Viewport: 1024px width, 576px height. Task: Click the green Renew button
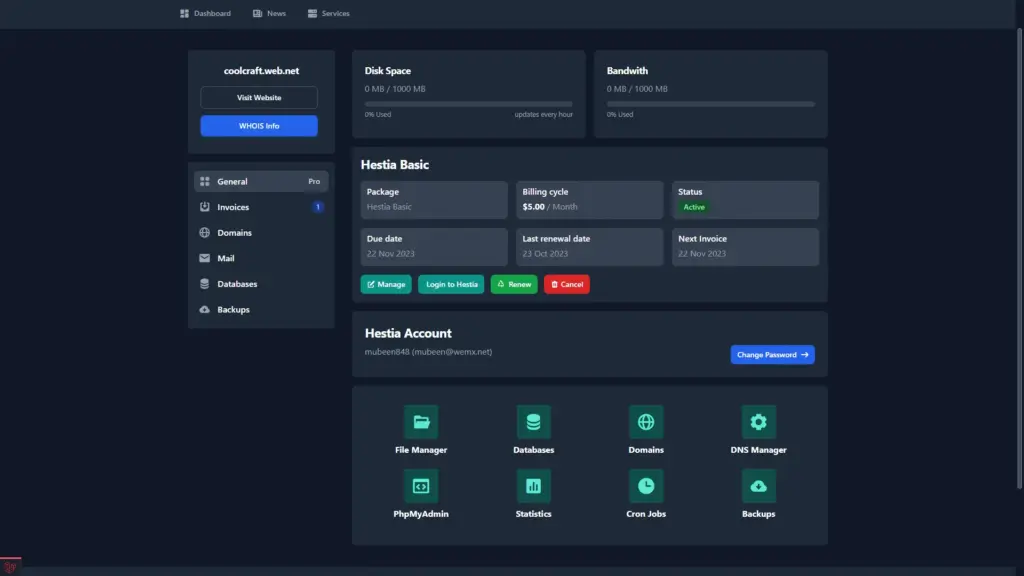(513, 285)
